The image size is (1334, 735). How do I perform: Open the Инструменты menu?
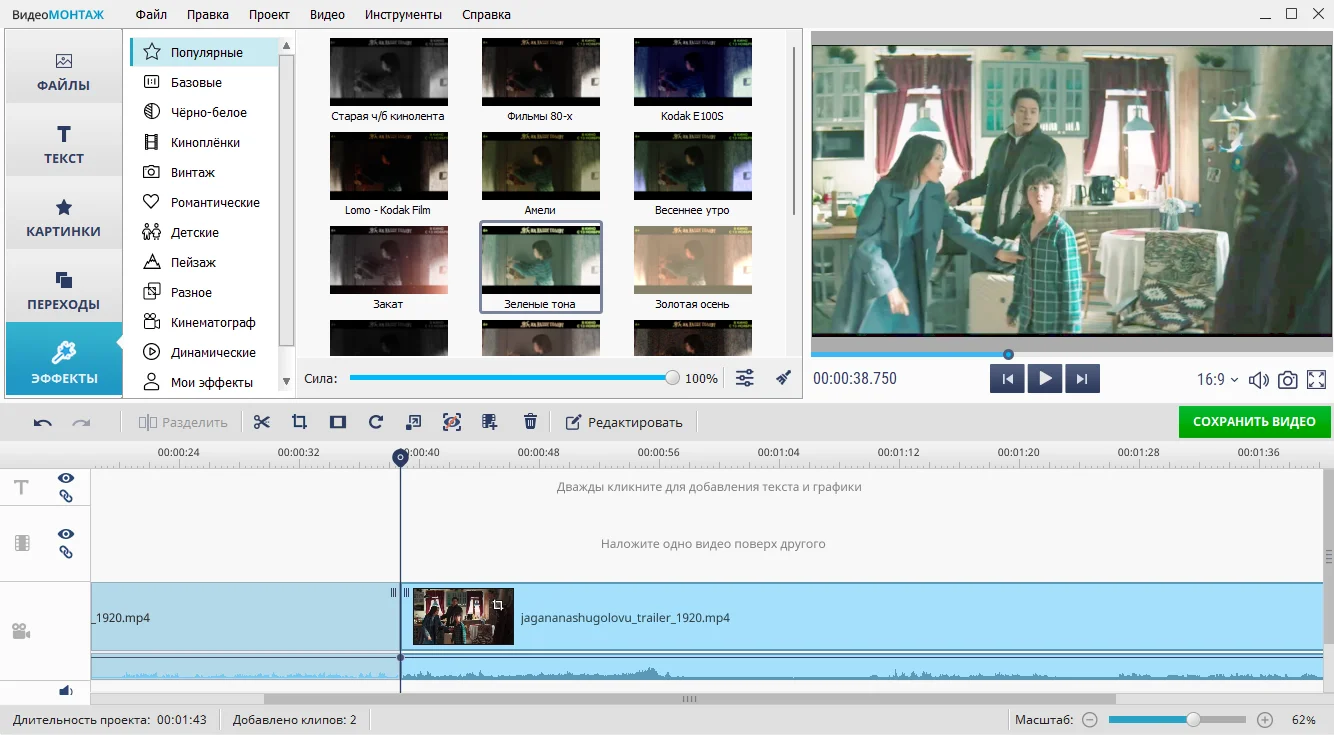click(x=403, y=15)
